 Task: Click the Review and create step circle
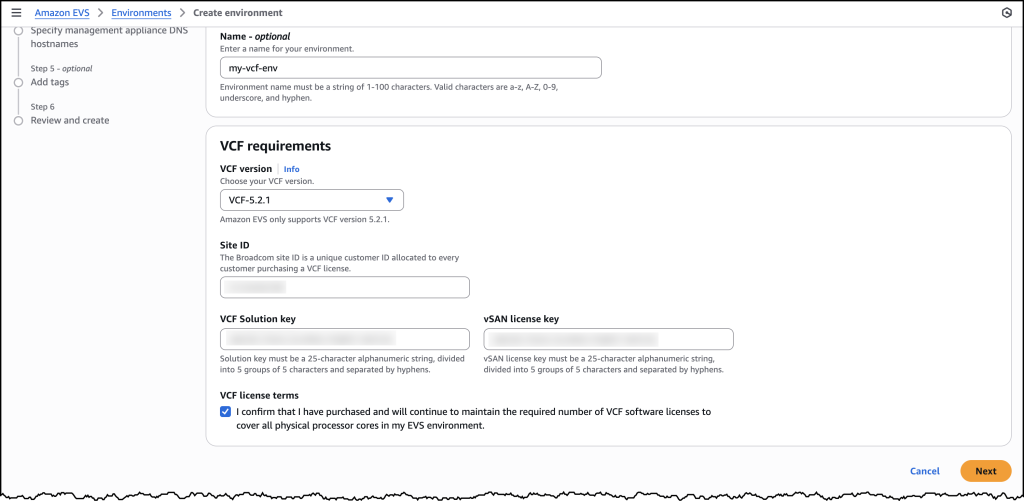point(18,120)
